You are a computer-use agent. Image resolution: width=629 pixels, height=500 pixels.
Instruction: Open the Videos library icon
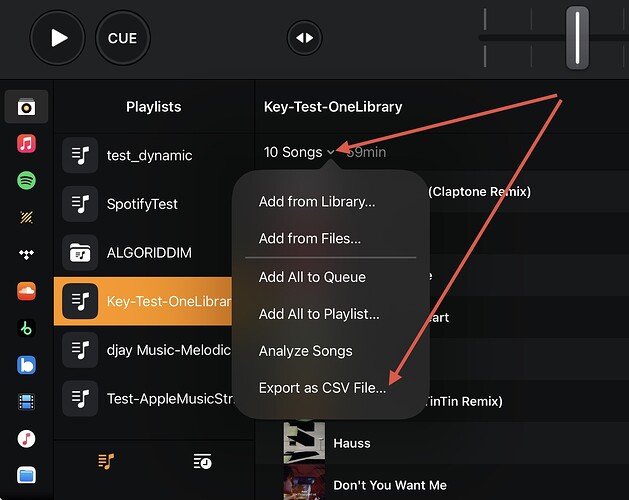26,402
